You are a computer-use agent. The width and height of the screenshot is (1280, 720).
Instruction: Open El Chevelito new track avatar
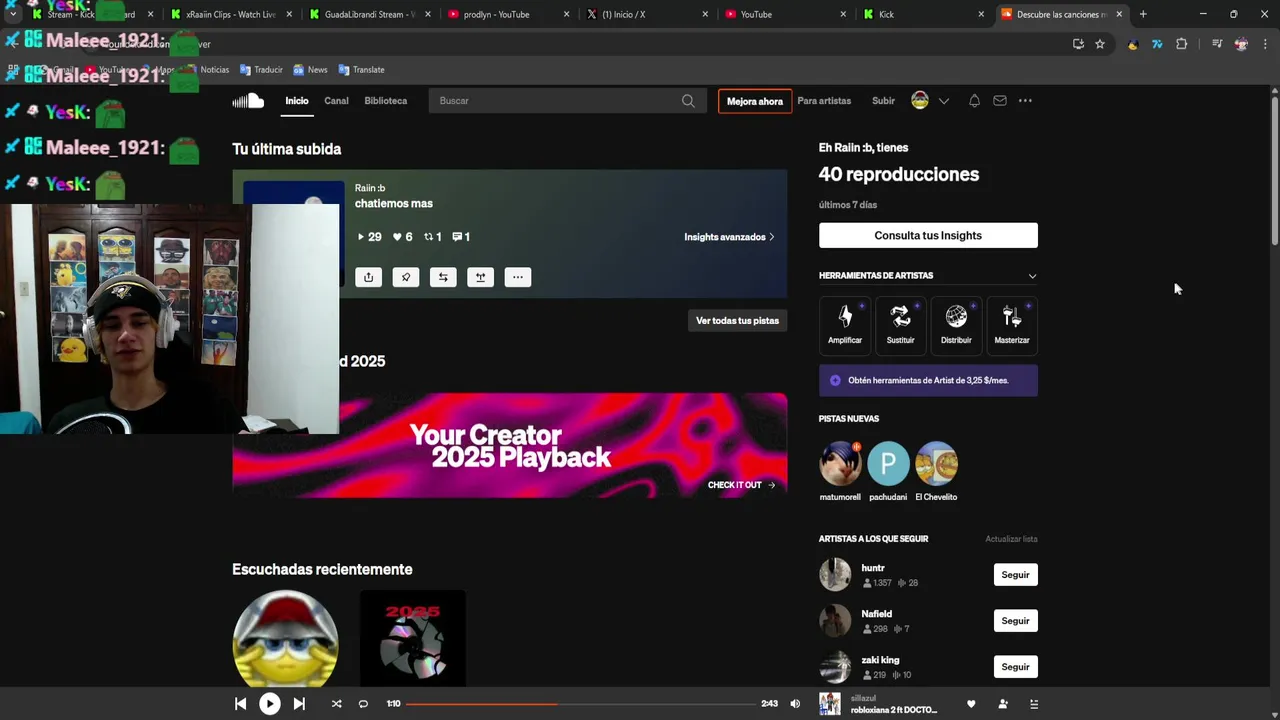point(937,464)
